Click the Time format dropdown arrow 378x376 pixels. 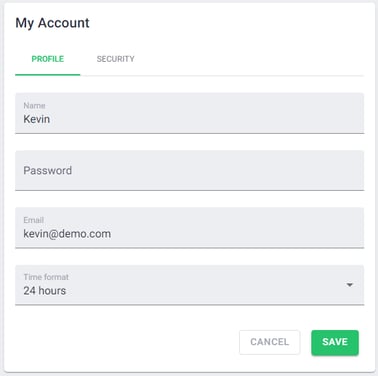350,285
